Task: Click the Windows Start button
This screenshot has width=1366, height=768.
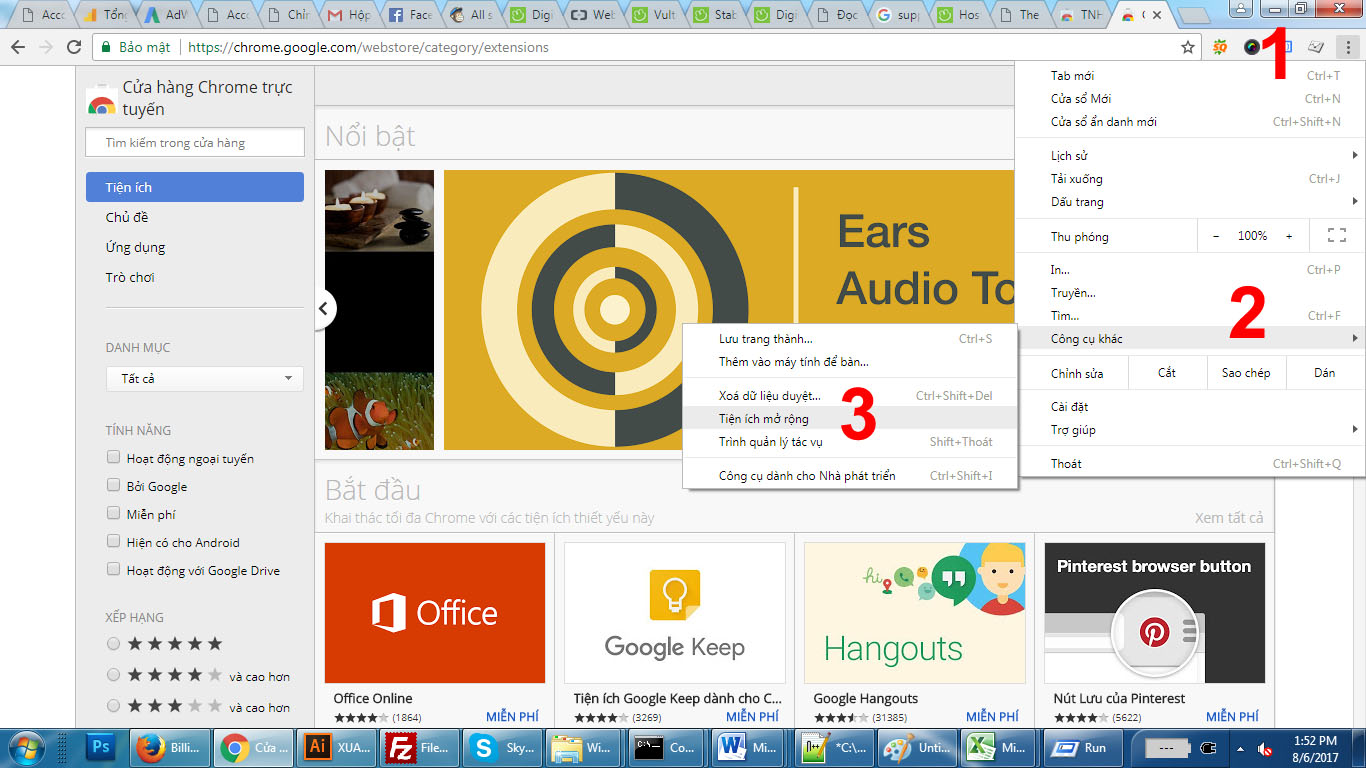Action: (25, 747)
